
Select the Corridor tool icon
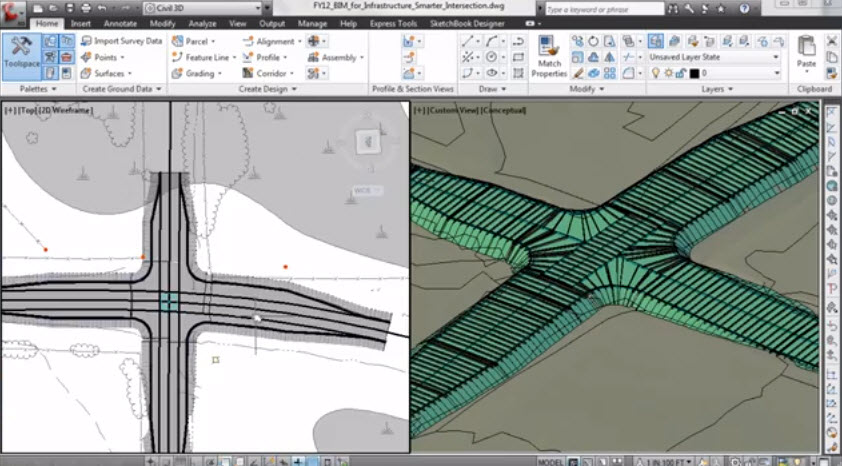coord(246,74)
